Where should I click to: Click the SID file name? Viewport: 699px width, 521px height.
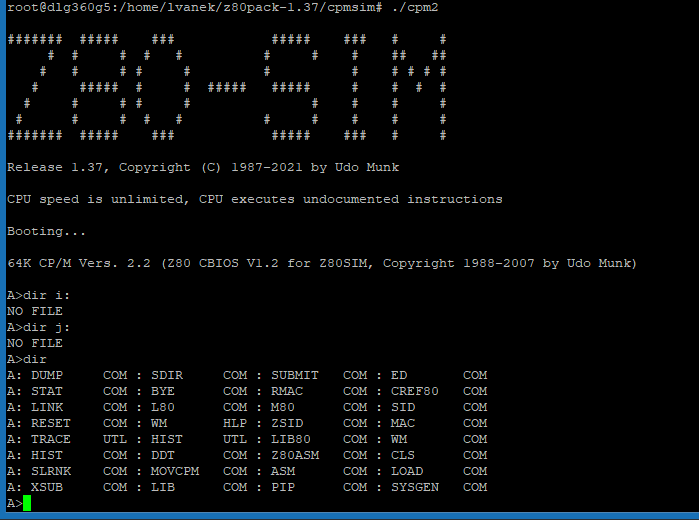[403, 407]
